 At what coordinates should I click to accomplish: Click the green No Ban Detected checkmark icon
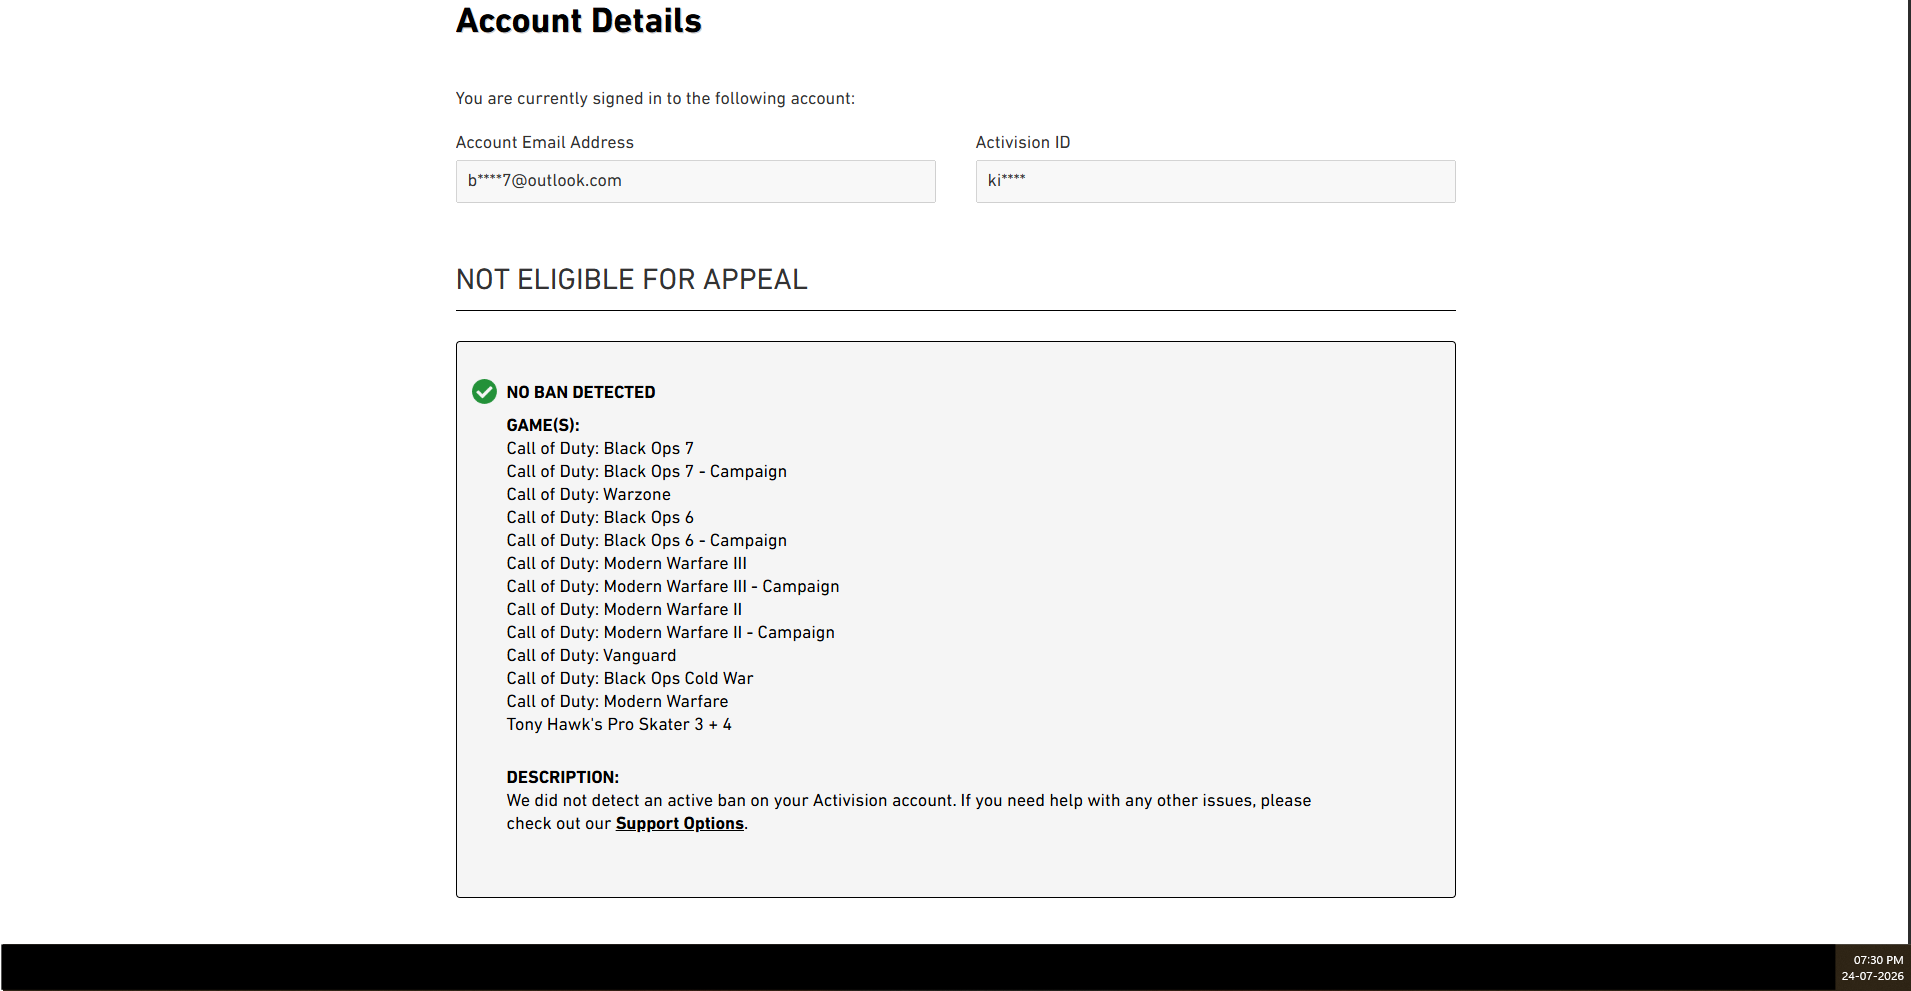tap(484, 391)
